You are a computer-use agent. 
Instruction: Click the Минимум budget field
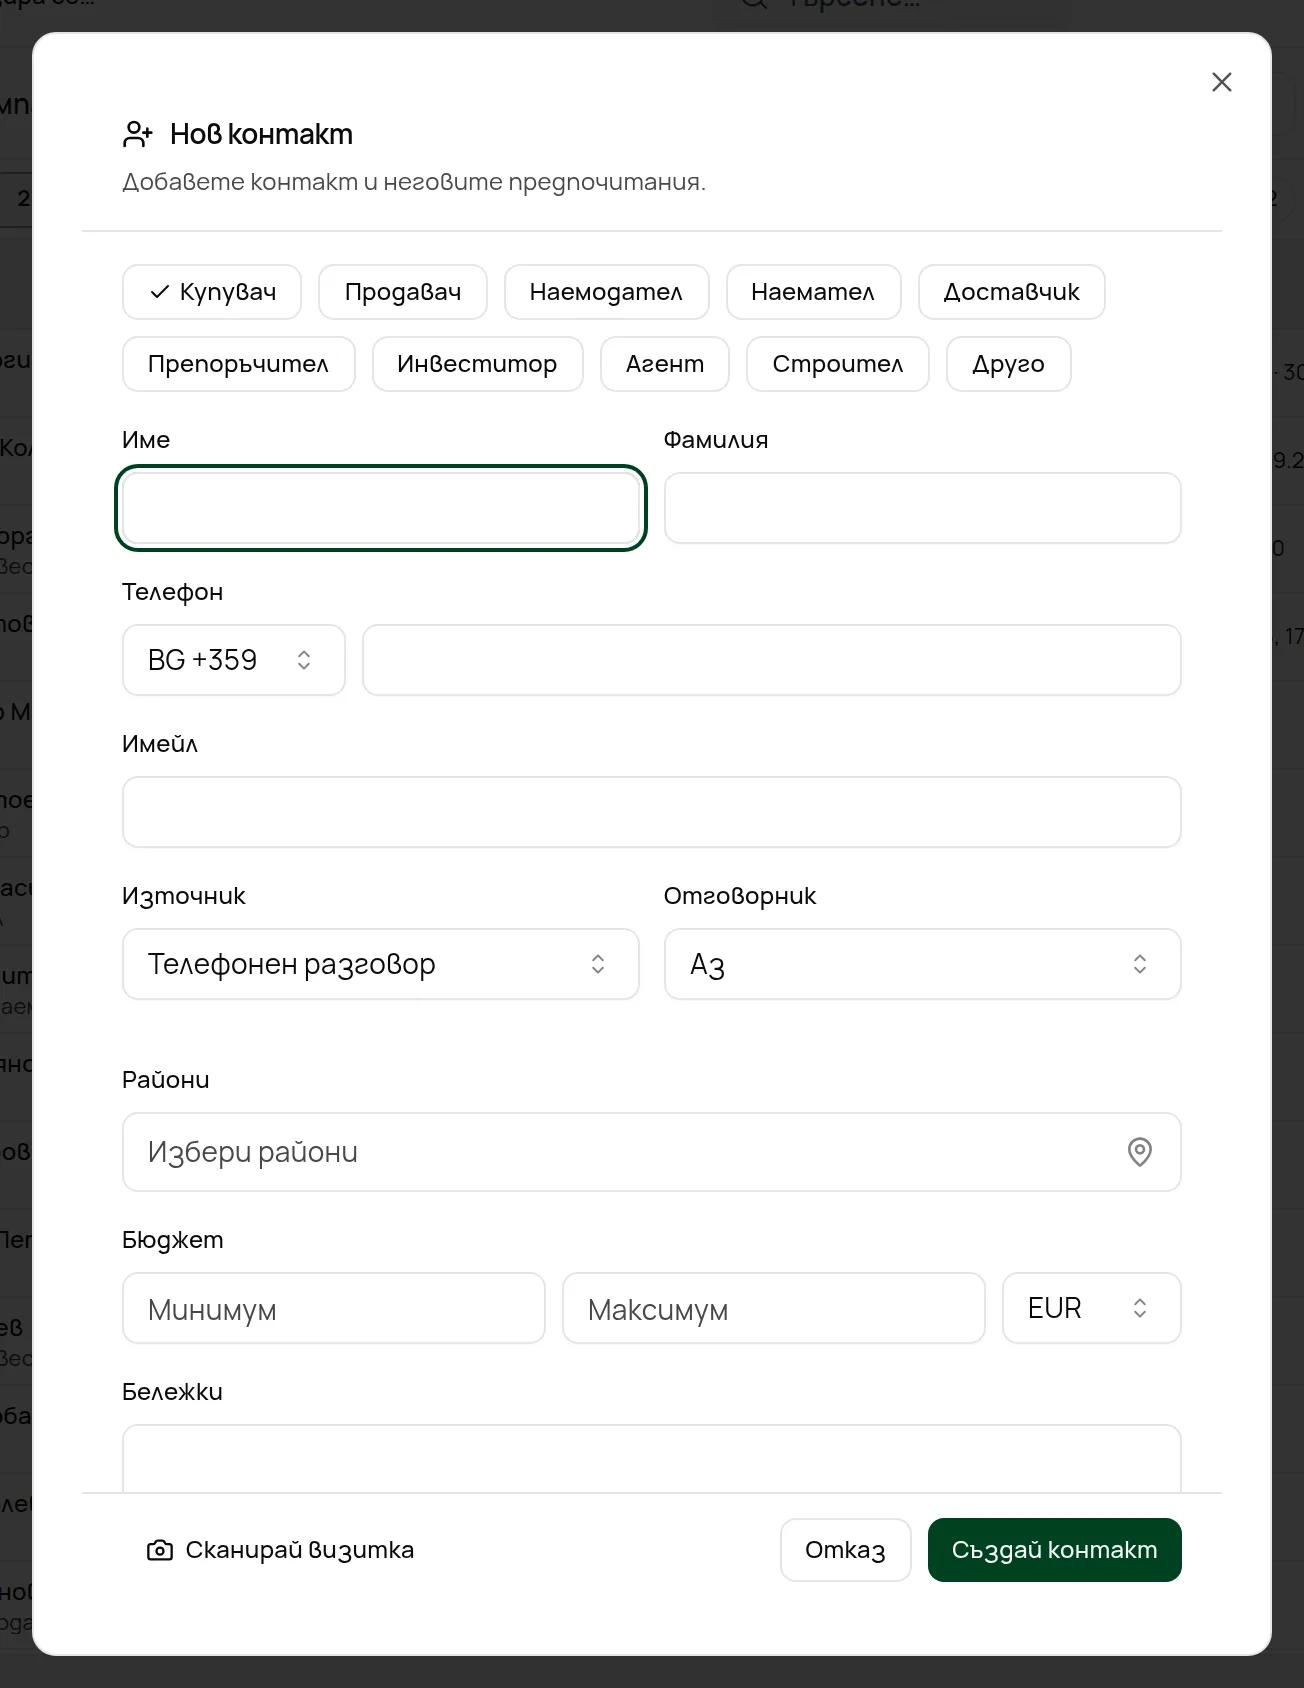pos(334,1308)
